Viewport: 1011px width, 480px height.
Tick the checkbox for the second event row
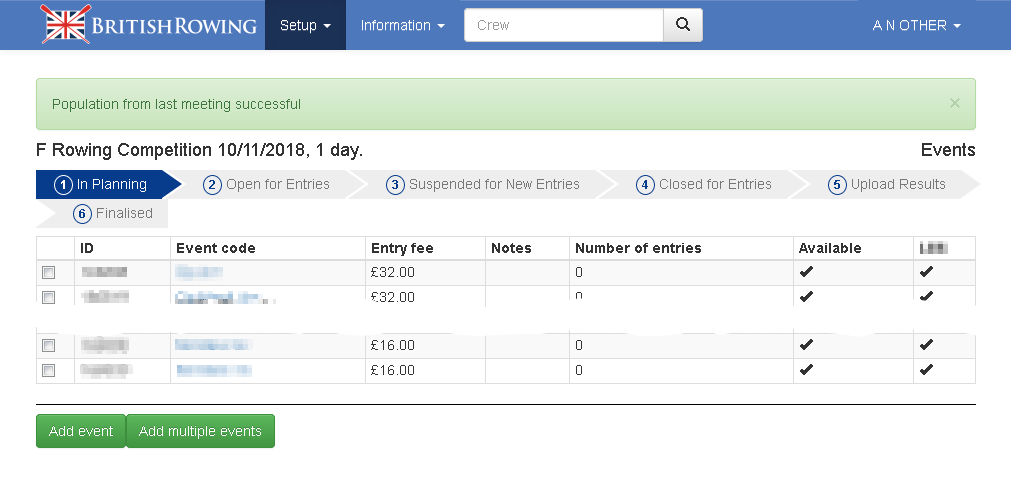(49, 296)
